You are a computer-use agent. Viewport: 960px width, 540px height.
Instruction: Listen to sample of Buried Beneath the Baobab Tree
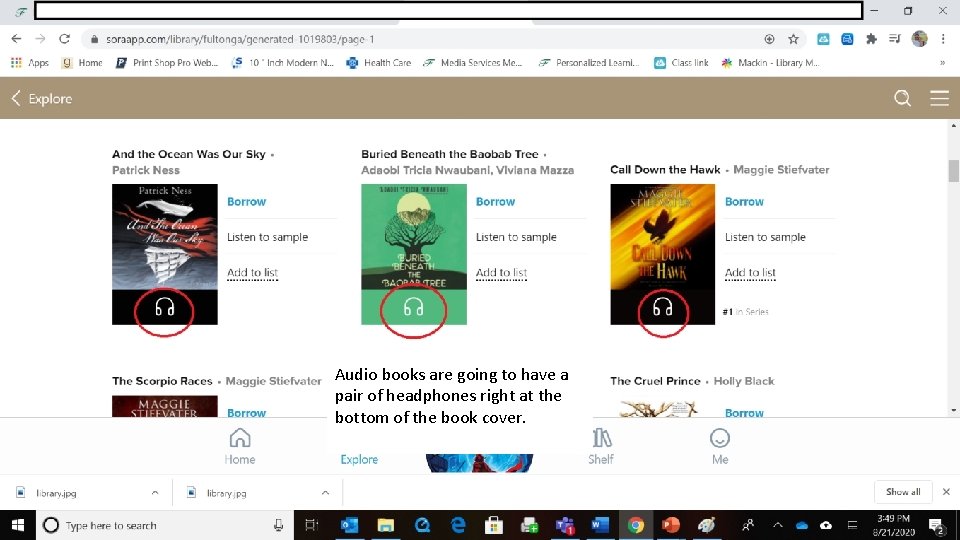pyautogui.click(x=516, y=237)
